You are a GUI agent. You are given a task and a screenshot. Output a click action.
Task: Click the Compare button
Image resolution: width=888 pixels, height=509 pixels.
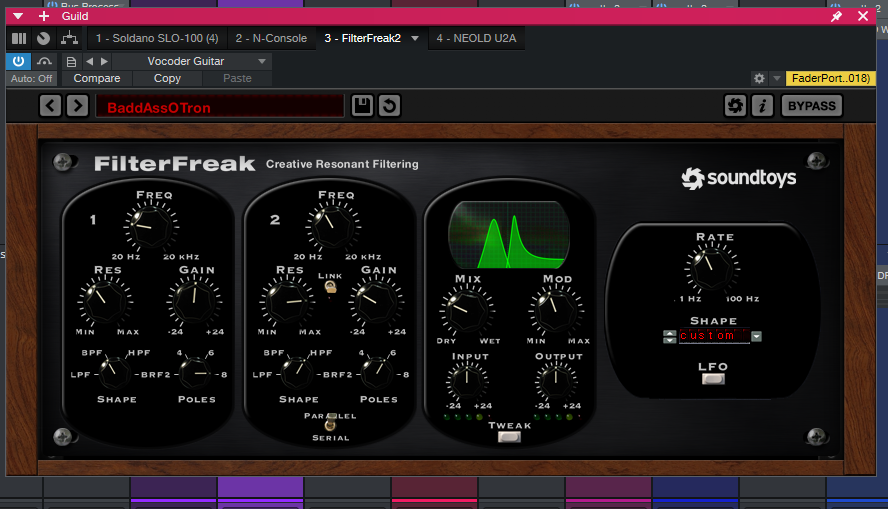pos(97,79)
